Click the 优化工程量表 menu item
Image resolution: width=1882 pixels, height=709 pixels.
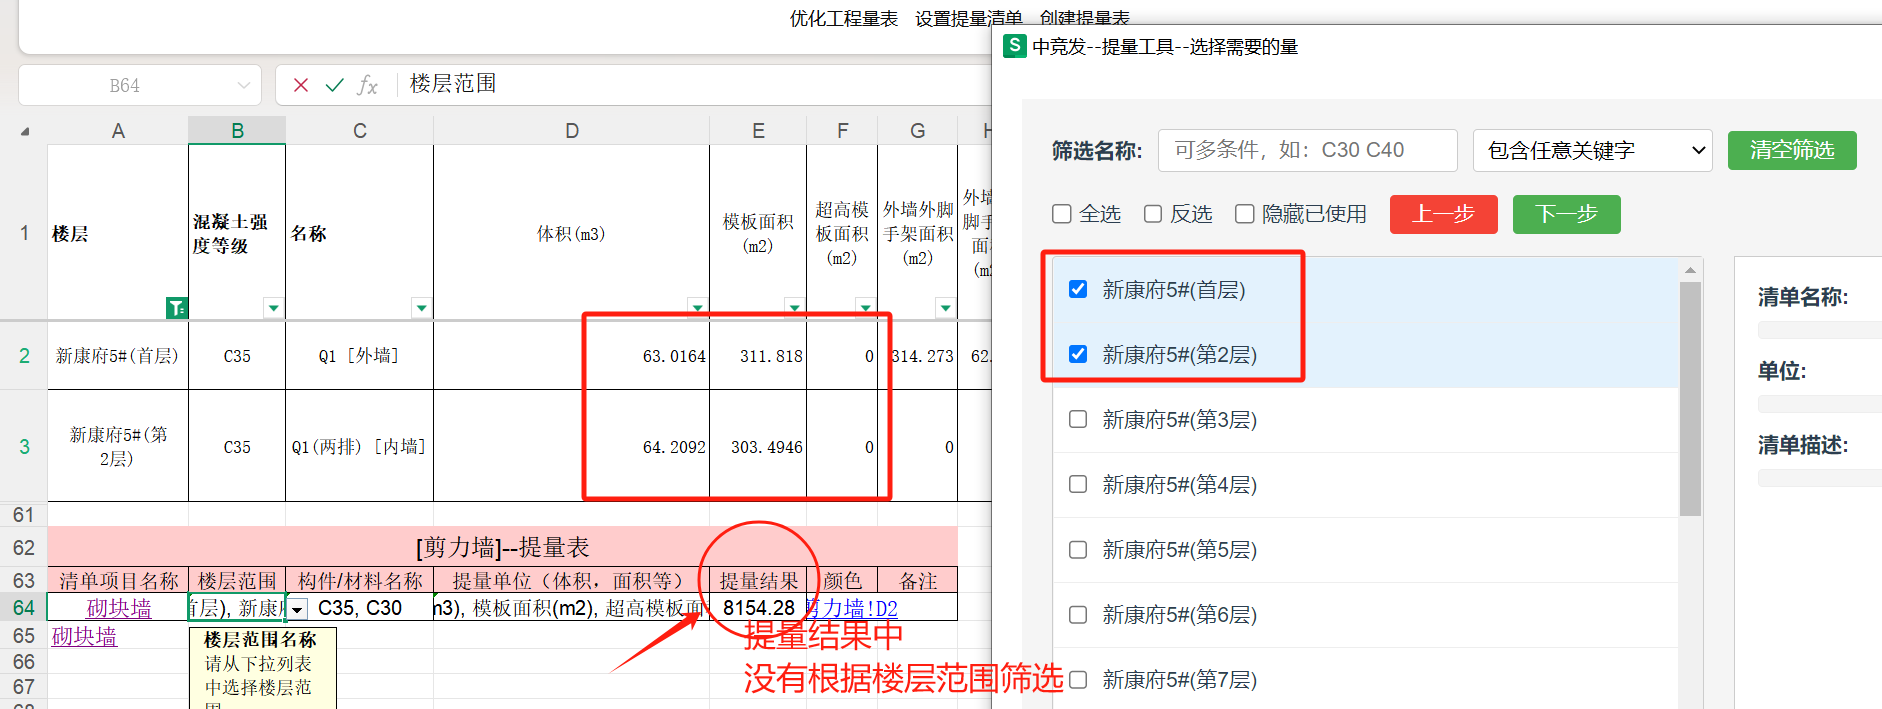coord(843,18)
